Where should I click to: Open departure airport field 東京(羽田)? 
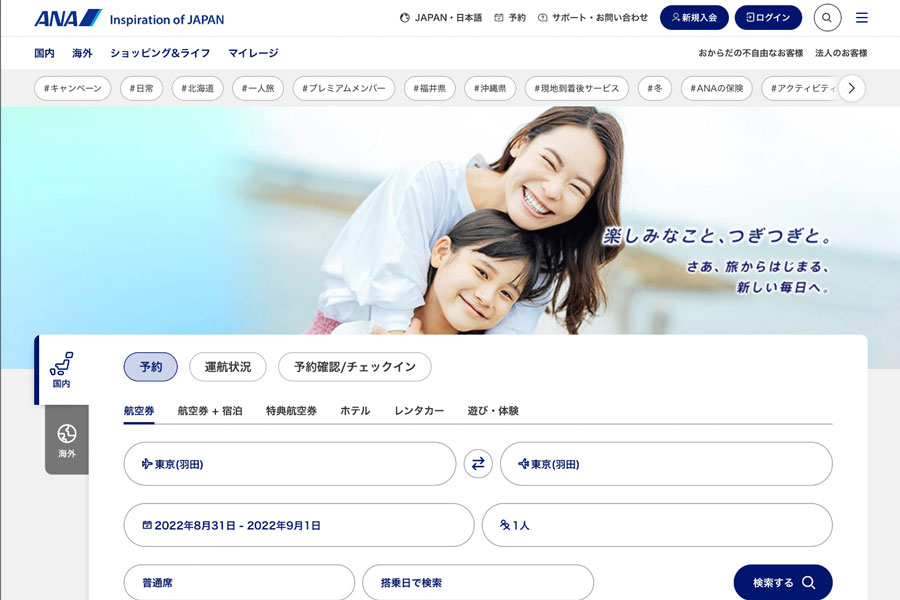tap(290, 464)
